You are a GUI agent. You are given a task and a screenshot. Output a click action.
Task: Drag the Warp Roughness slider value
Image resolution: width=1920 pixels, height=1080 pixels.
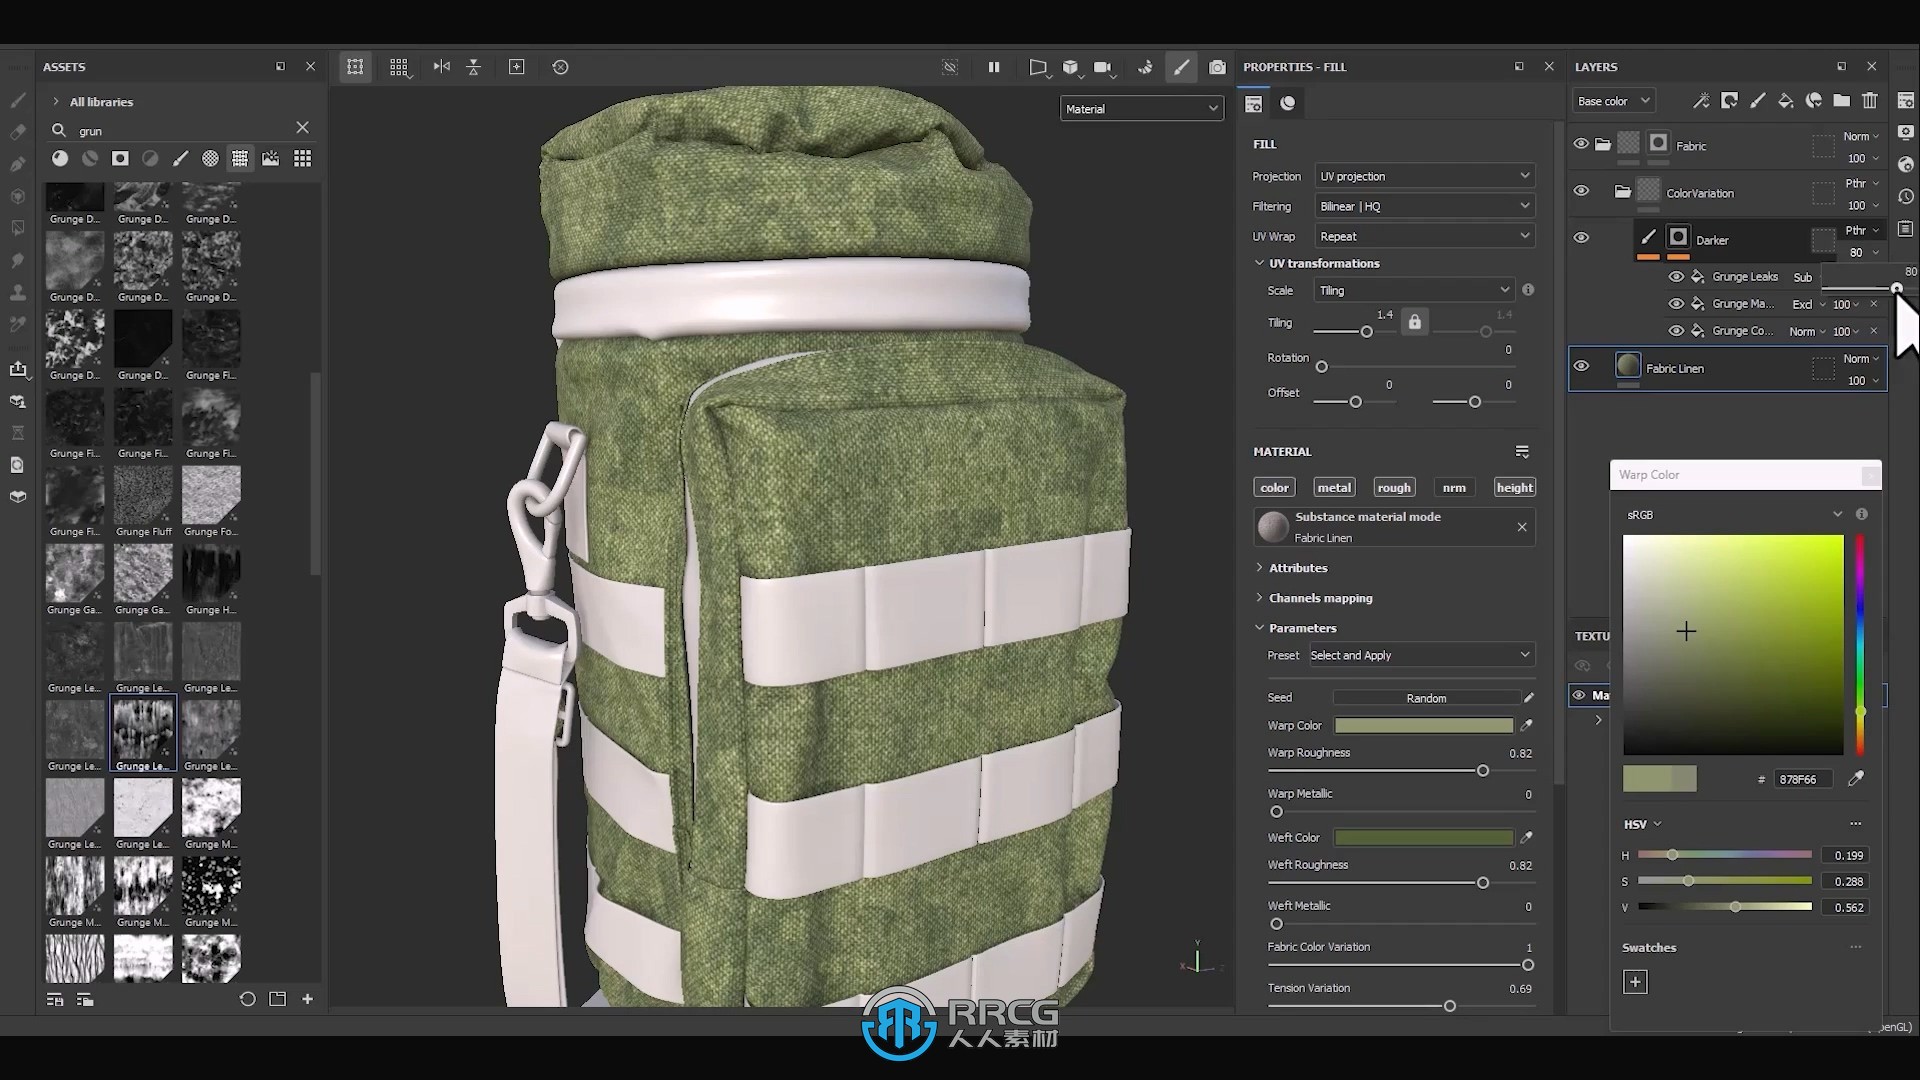[x=1482, y=770]
